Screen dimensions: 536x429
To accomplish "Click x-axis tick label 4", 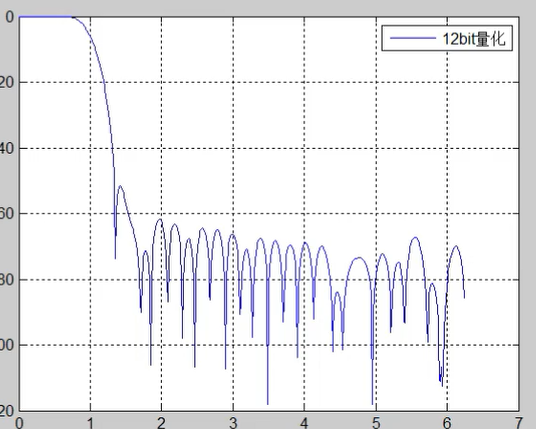I will tap(304, 423).
